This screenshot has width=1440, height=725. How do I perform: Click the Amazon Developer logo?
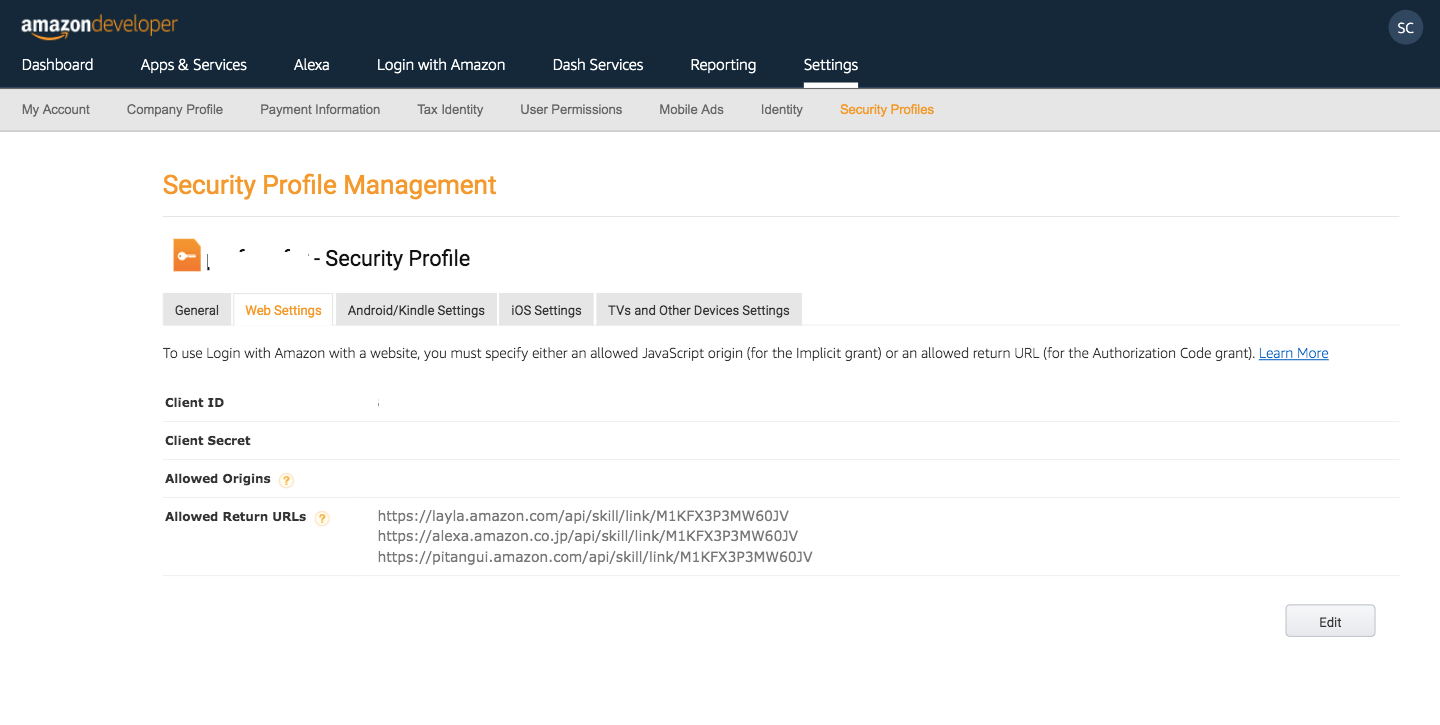[x=99, y=26]
